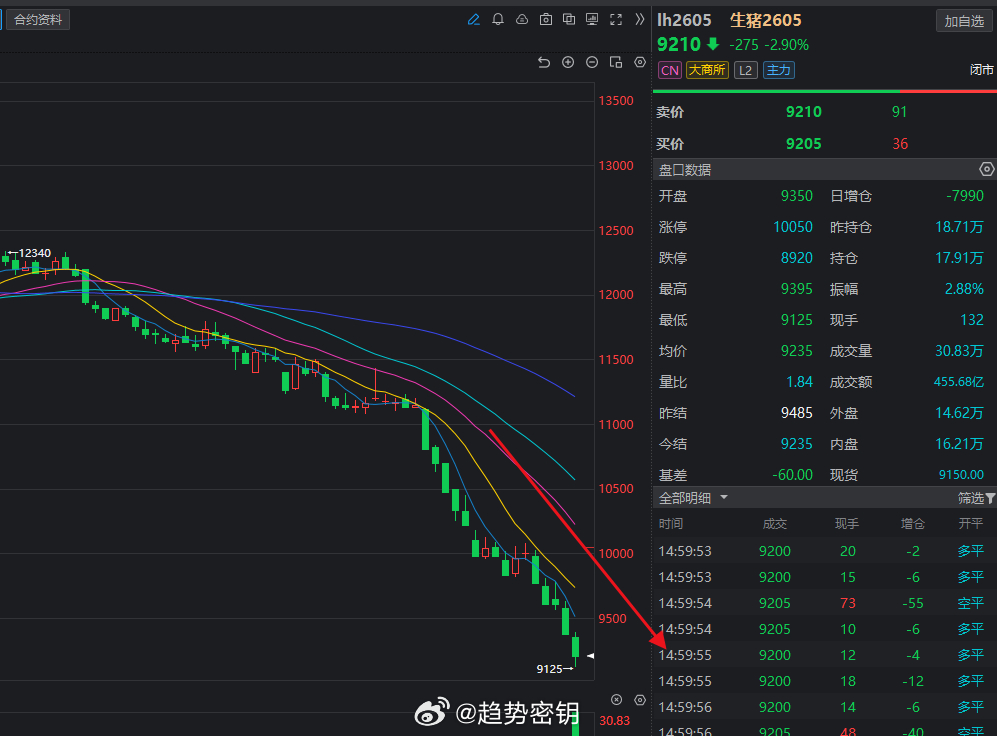997x736 pixels.
Task: Select the 14:59:56 trade with 14 lots
Action: (824, 707)
